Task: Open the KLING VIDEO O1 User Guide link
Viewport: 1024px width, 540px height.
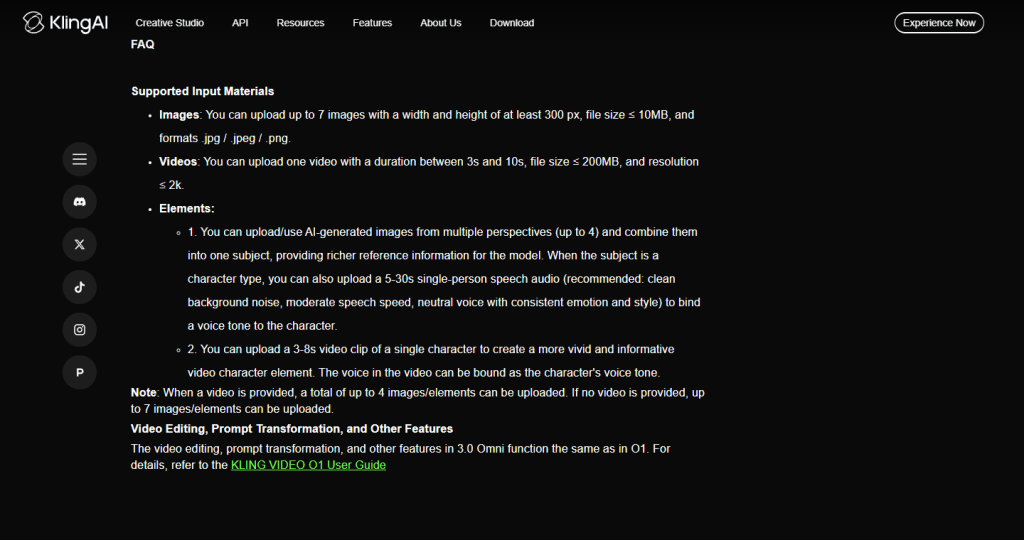Action: 308,465
